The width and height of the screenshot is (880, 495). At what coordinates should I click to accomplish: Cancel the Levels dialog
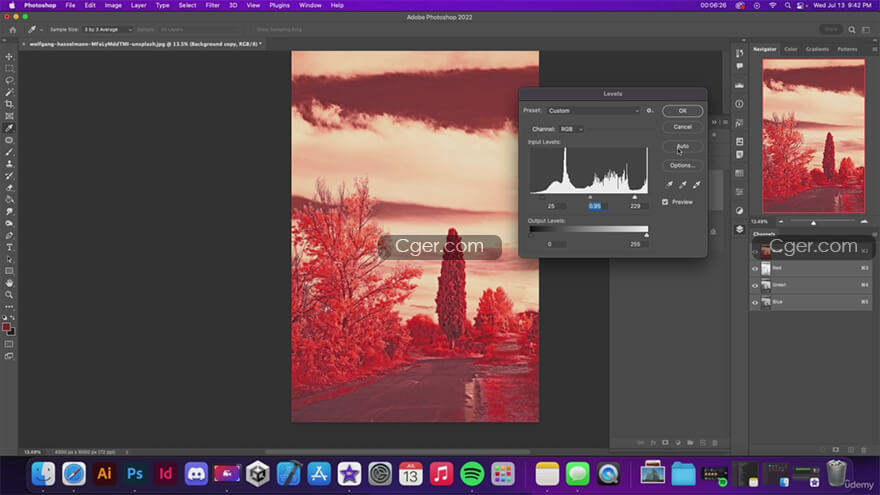(682, 127)
